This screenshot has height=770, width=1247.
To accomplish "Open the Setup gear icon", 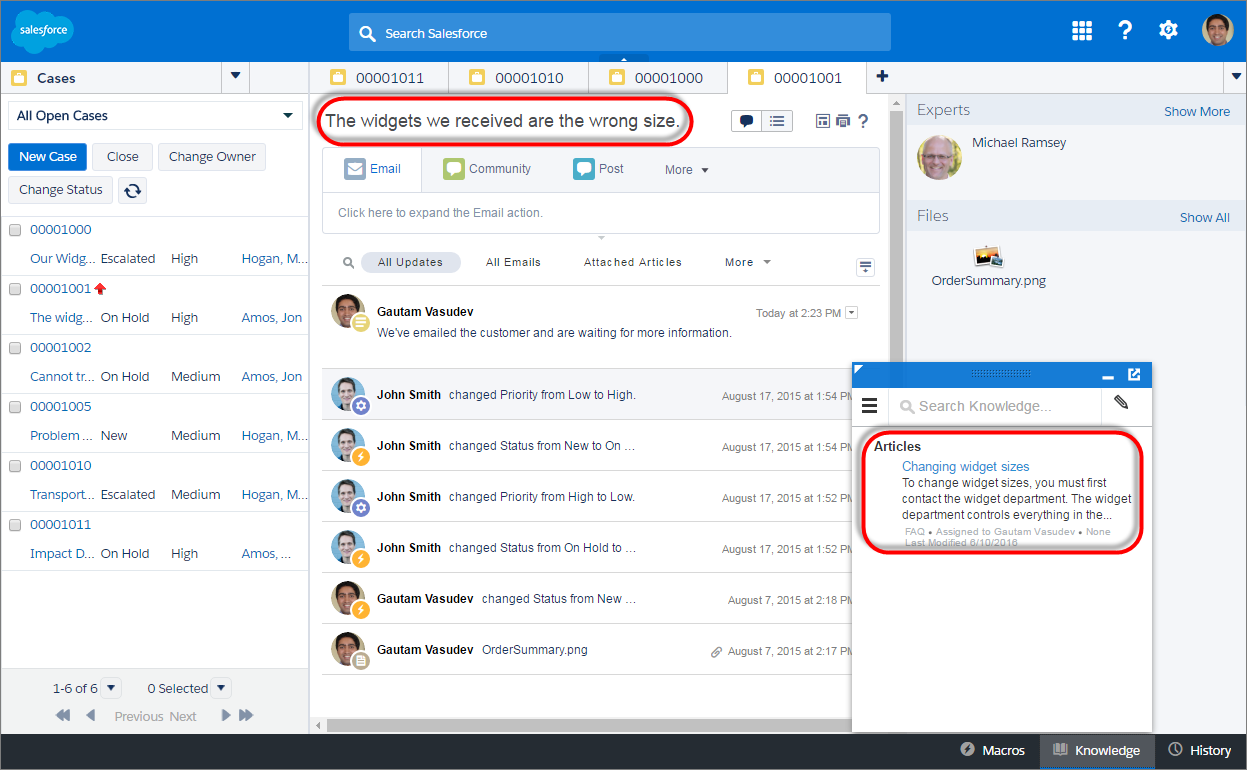I will pyautogui.click(x=1168, y=31).
